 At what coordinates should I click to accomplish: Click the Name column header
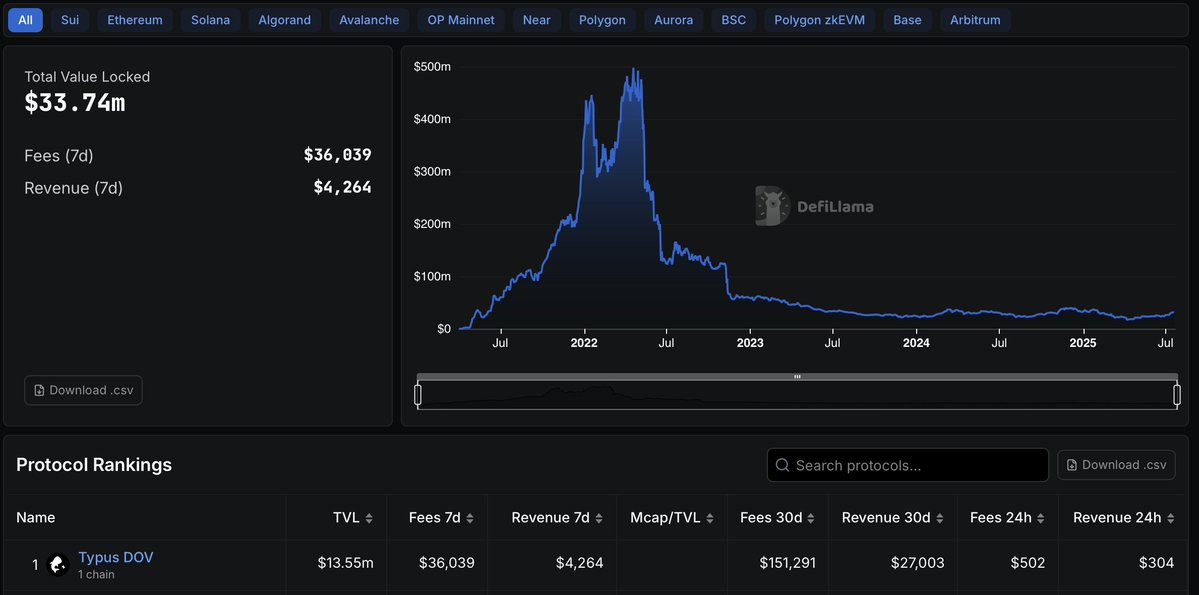36,518
